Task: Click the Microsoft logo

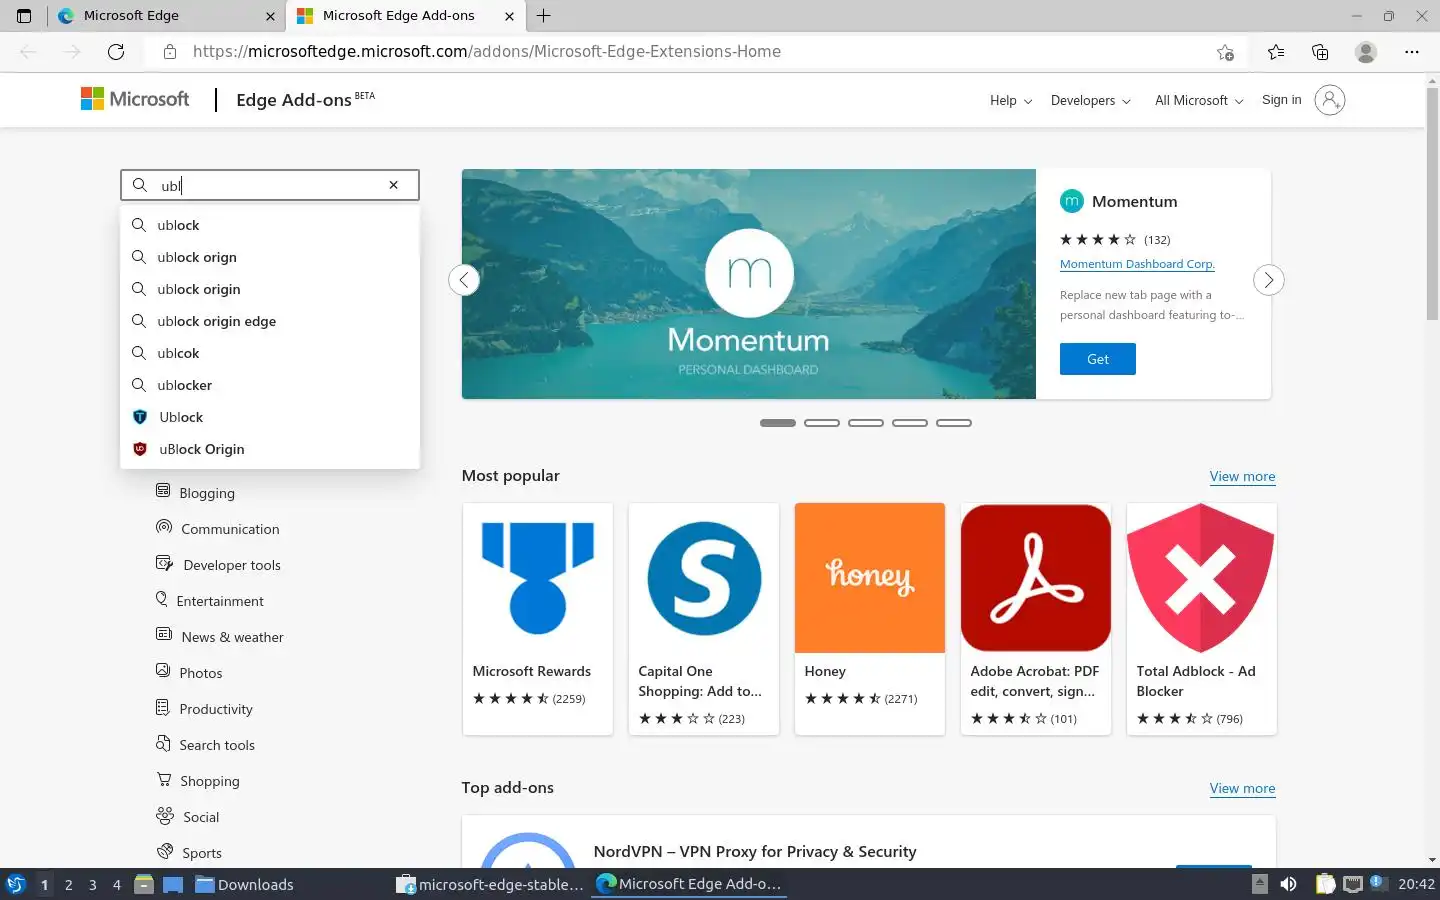Action: [x=135, y=99]
